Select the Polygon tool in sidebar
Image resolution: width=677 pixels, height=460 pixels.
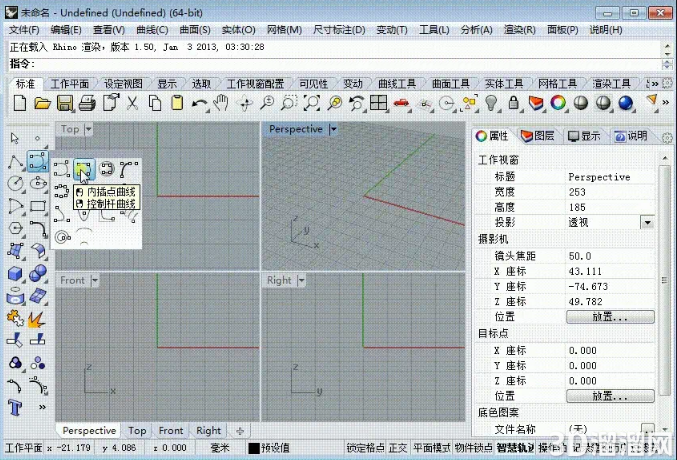pos(16,228)
